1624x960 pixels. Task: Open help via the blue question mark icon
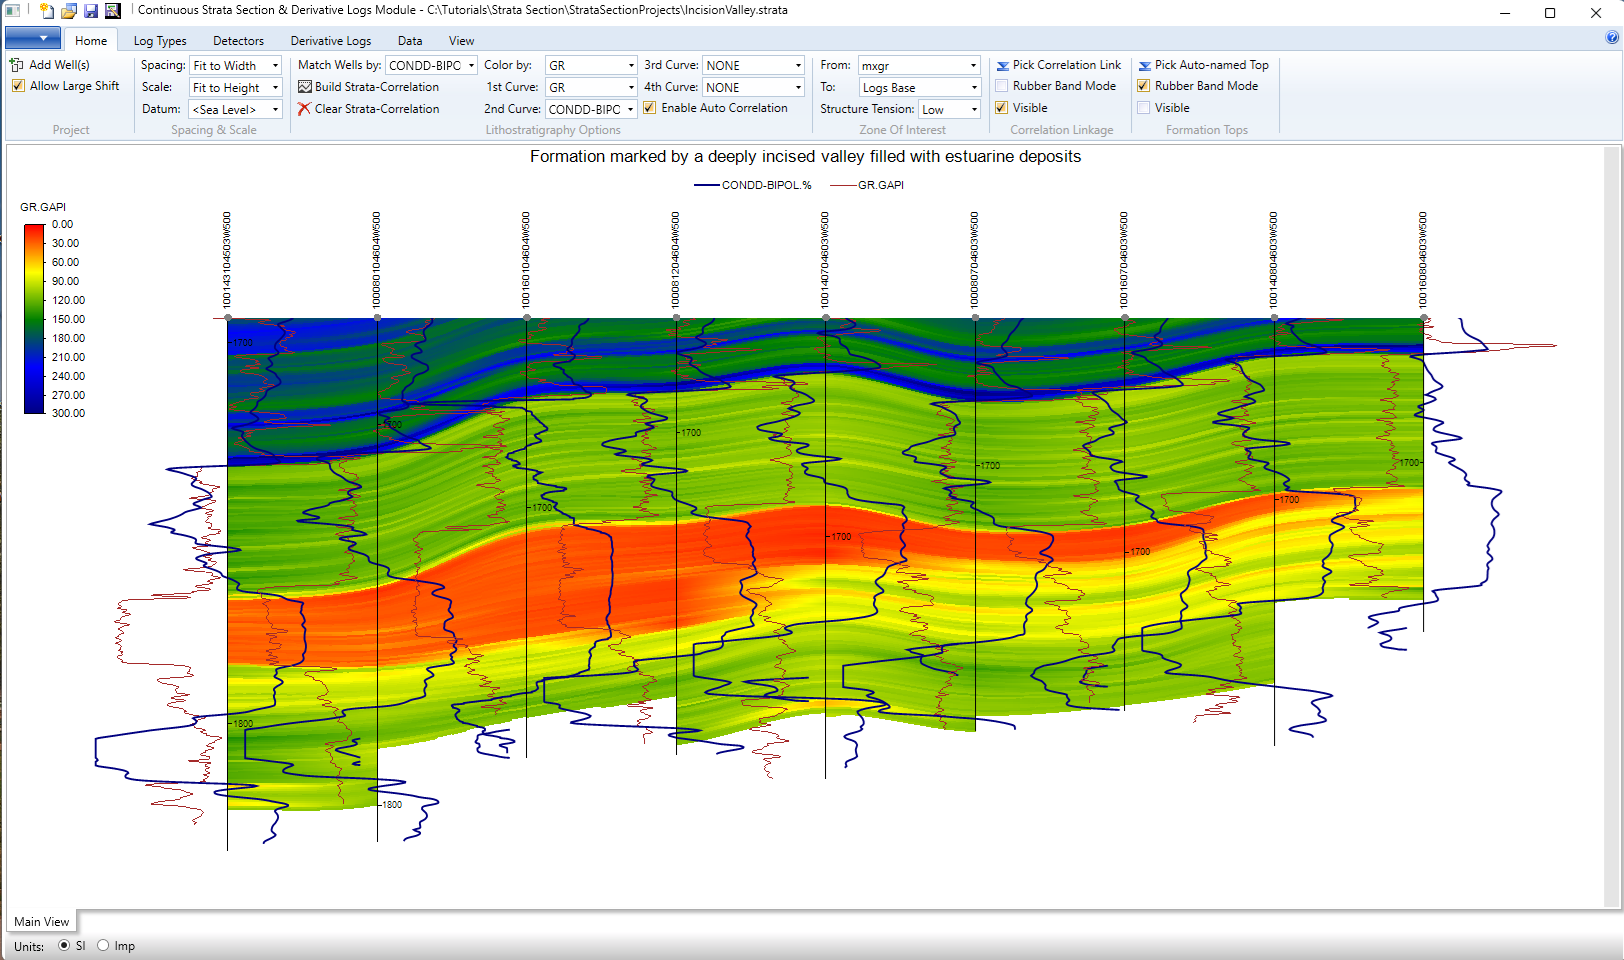[1612, 38]
